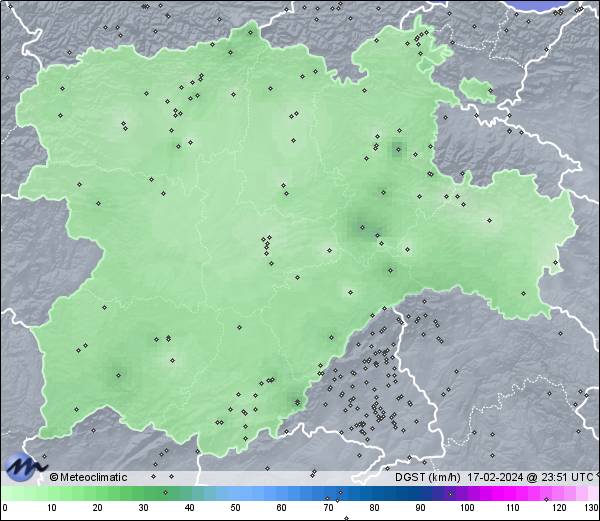Screen dimensions: 600x521
Task: Click the 80 value on the scale
Action: 375,508
